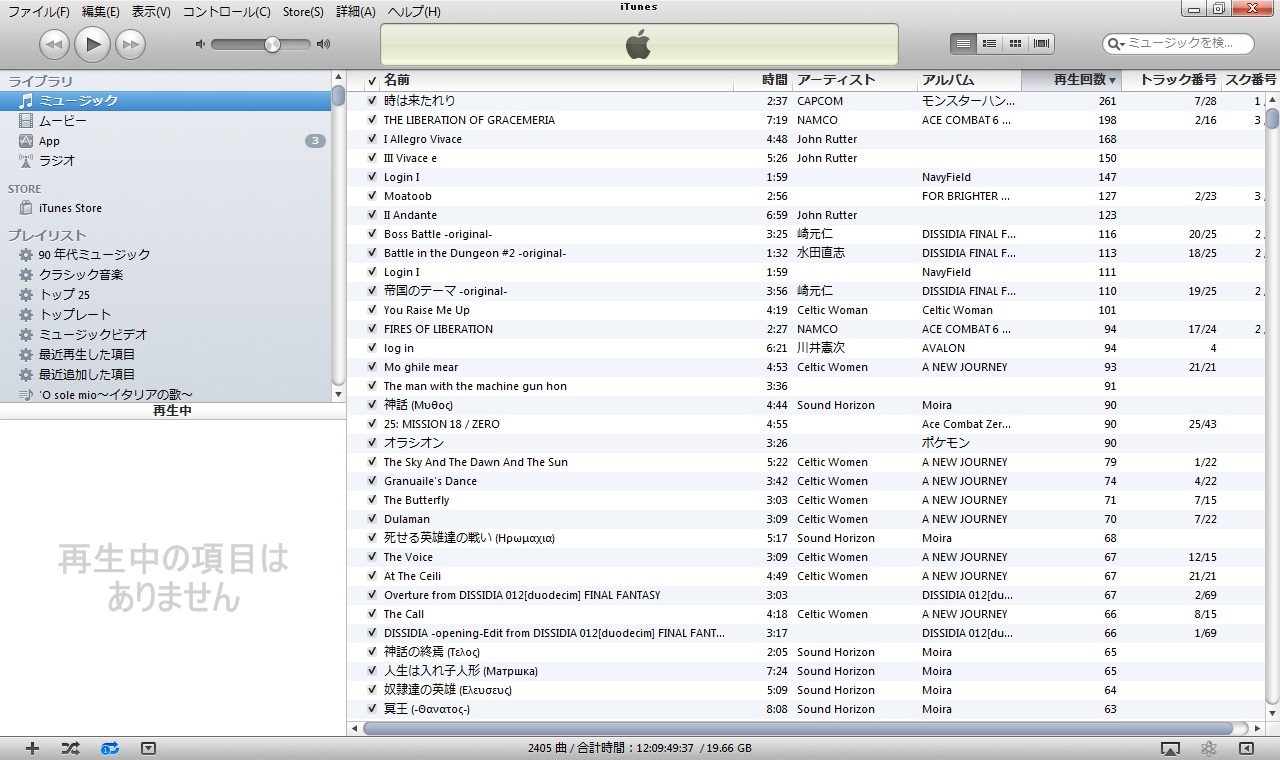Open 表示(V) menu
The height and width of the screenshot is (760, 1280).
click(151, 12)
